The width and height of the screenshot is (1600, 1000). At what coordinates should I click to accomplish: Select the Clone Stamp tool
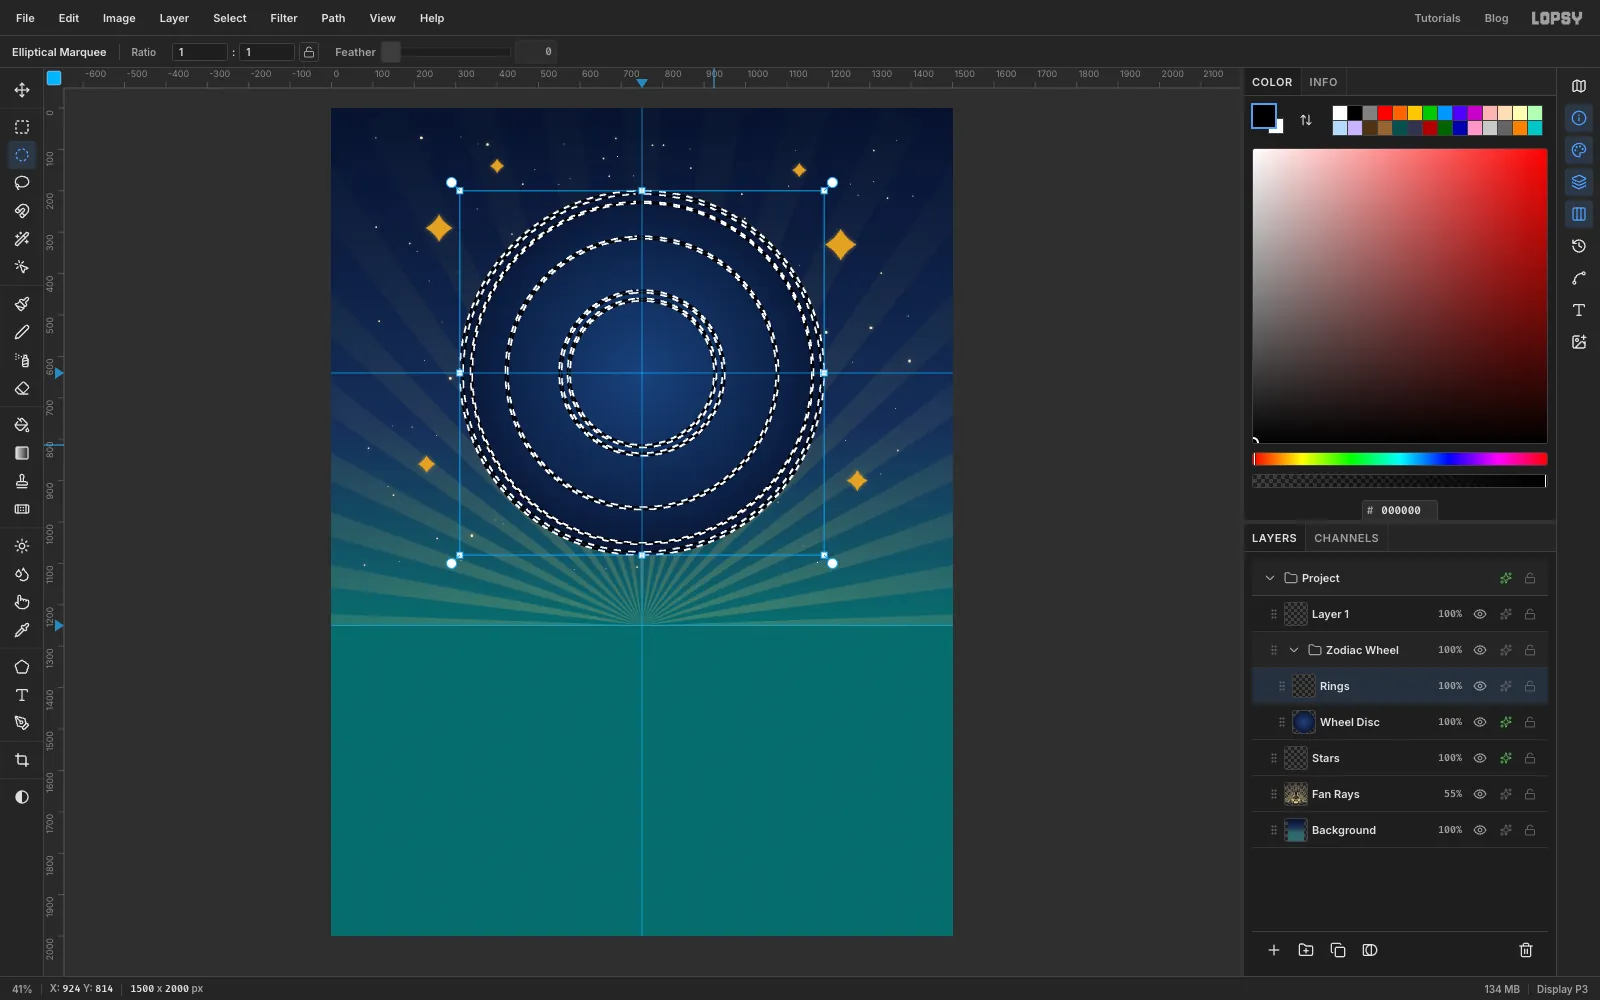click(22, 481)
